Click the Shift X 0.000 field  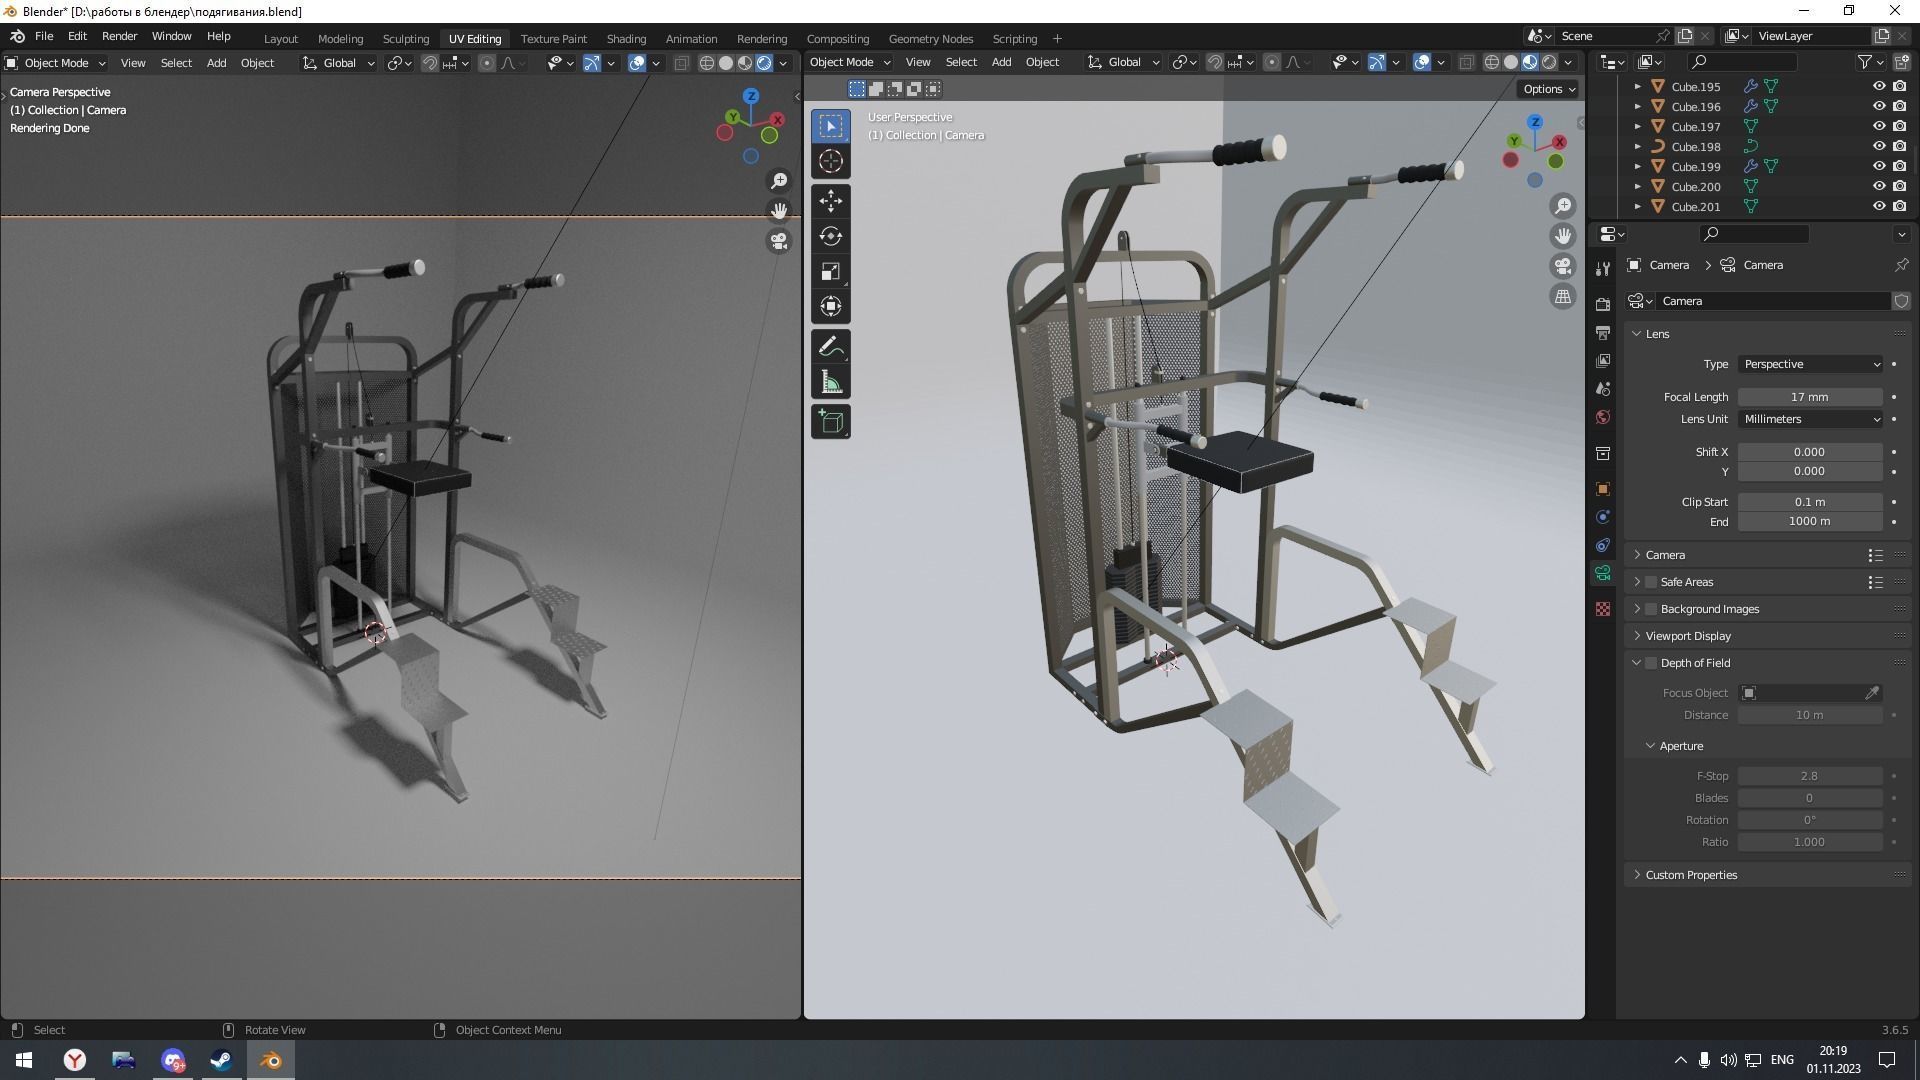coord(1810,452)
